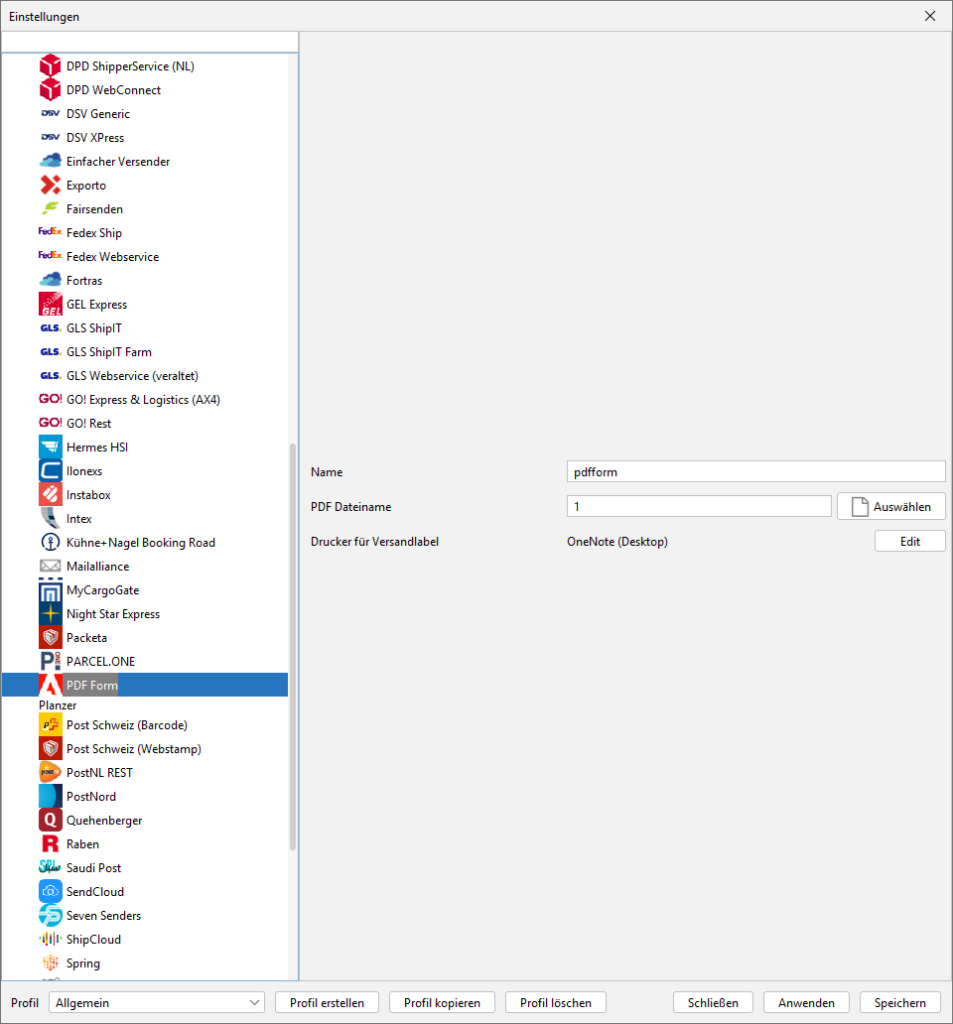The height and width of the screenshot is (1024, 953).
Task: Select the Quehenberger Q icon
Action: (50, 820)
